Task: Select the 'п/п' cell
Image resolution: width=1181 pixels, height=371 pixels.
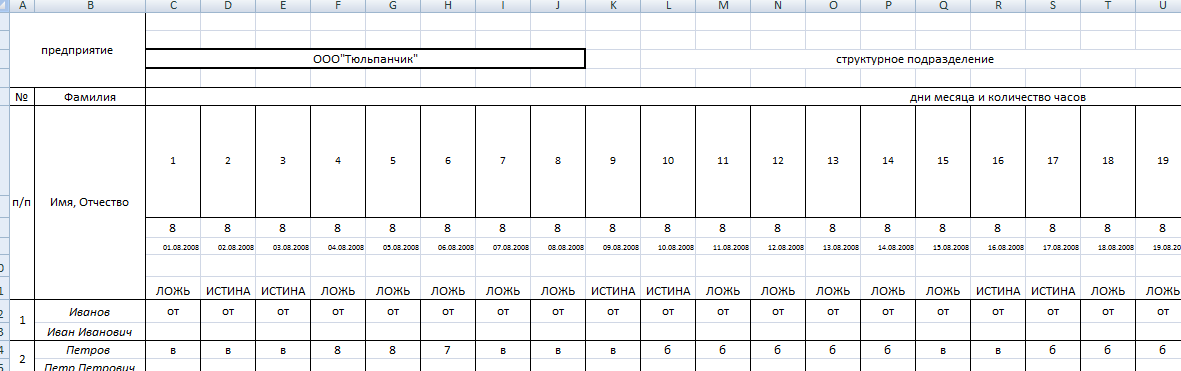Action: pos(21,202)
